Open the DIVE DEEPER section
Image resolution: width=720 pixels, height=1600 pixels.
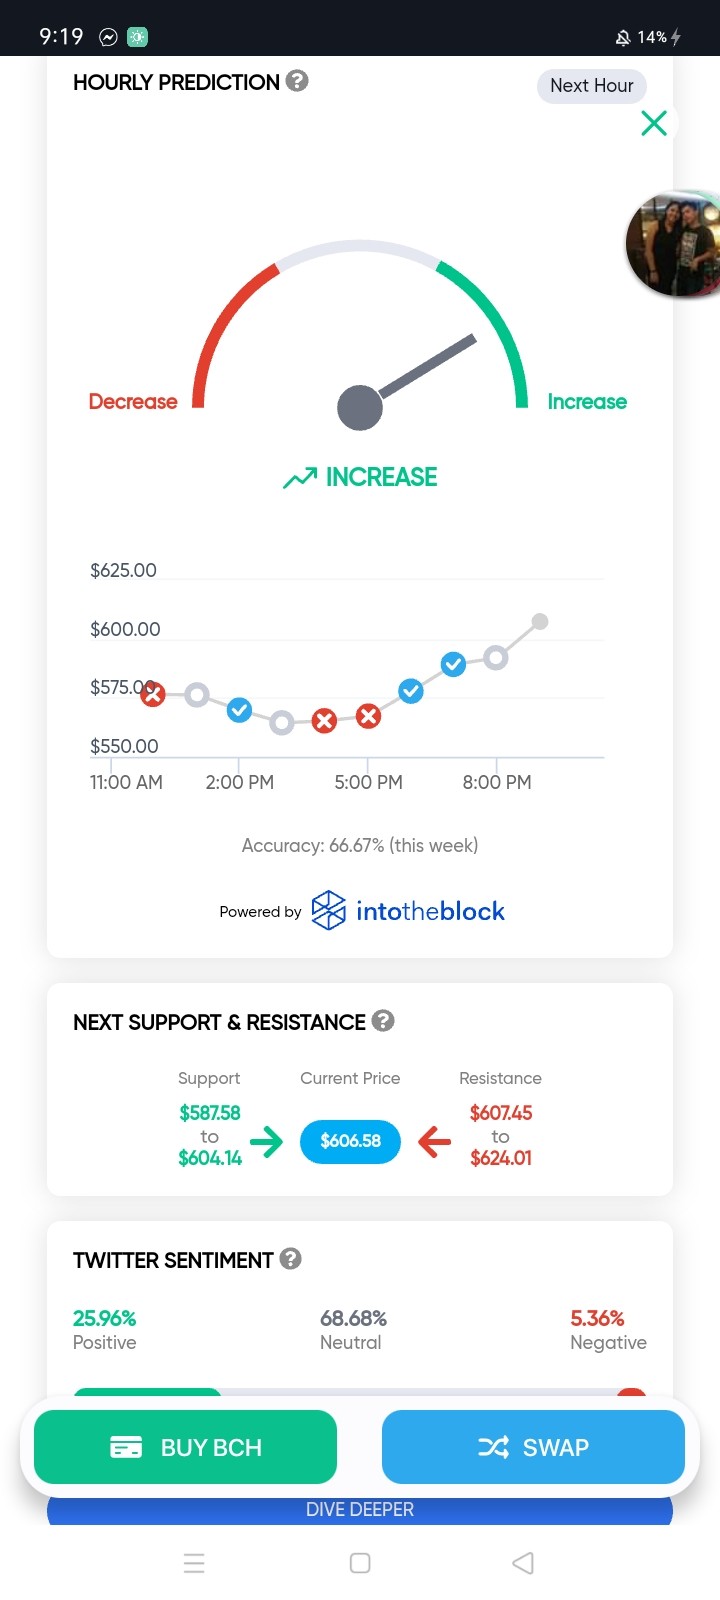point(360,1509)
